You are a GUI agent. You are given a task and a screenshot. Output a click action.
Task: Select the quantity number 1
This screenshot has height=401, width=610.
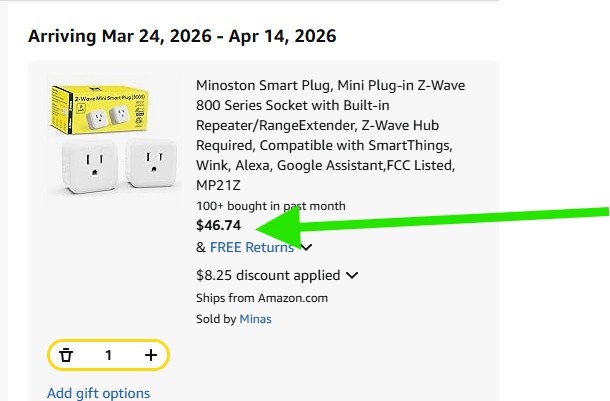tap(108, 355)
